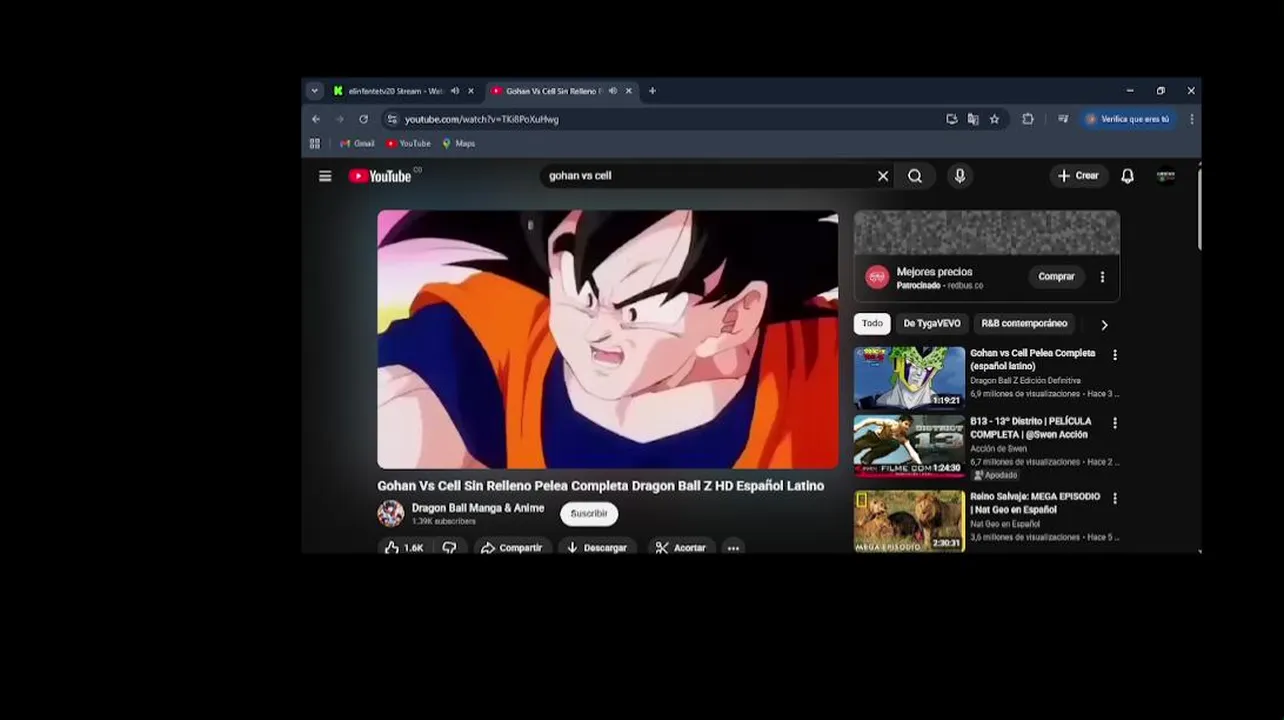Click Descargar to download video
Screen dimensions: 1284x720
(596, 547)
